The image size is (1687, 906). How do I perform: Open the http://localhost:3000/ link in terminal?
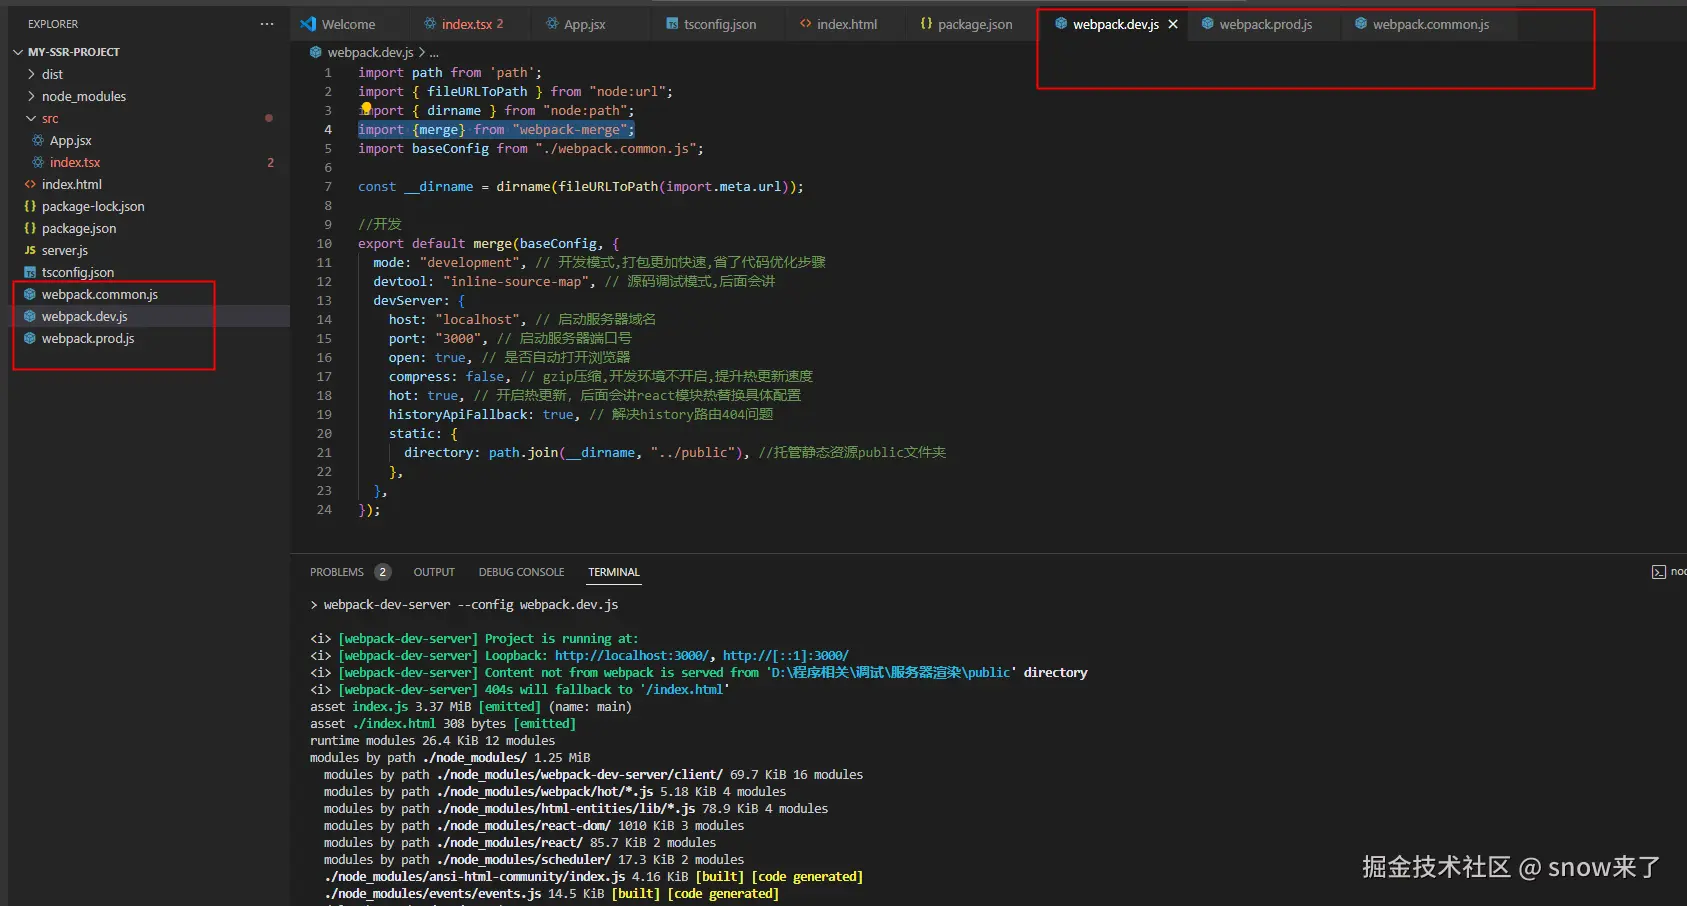click(x=632, y=656)
